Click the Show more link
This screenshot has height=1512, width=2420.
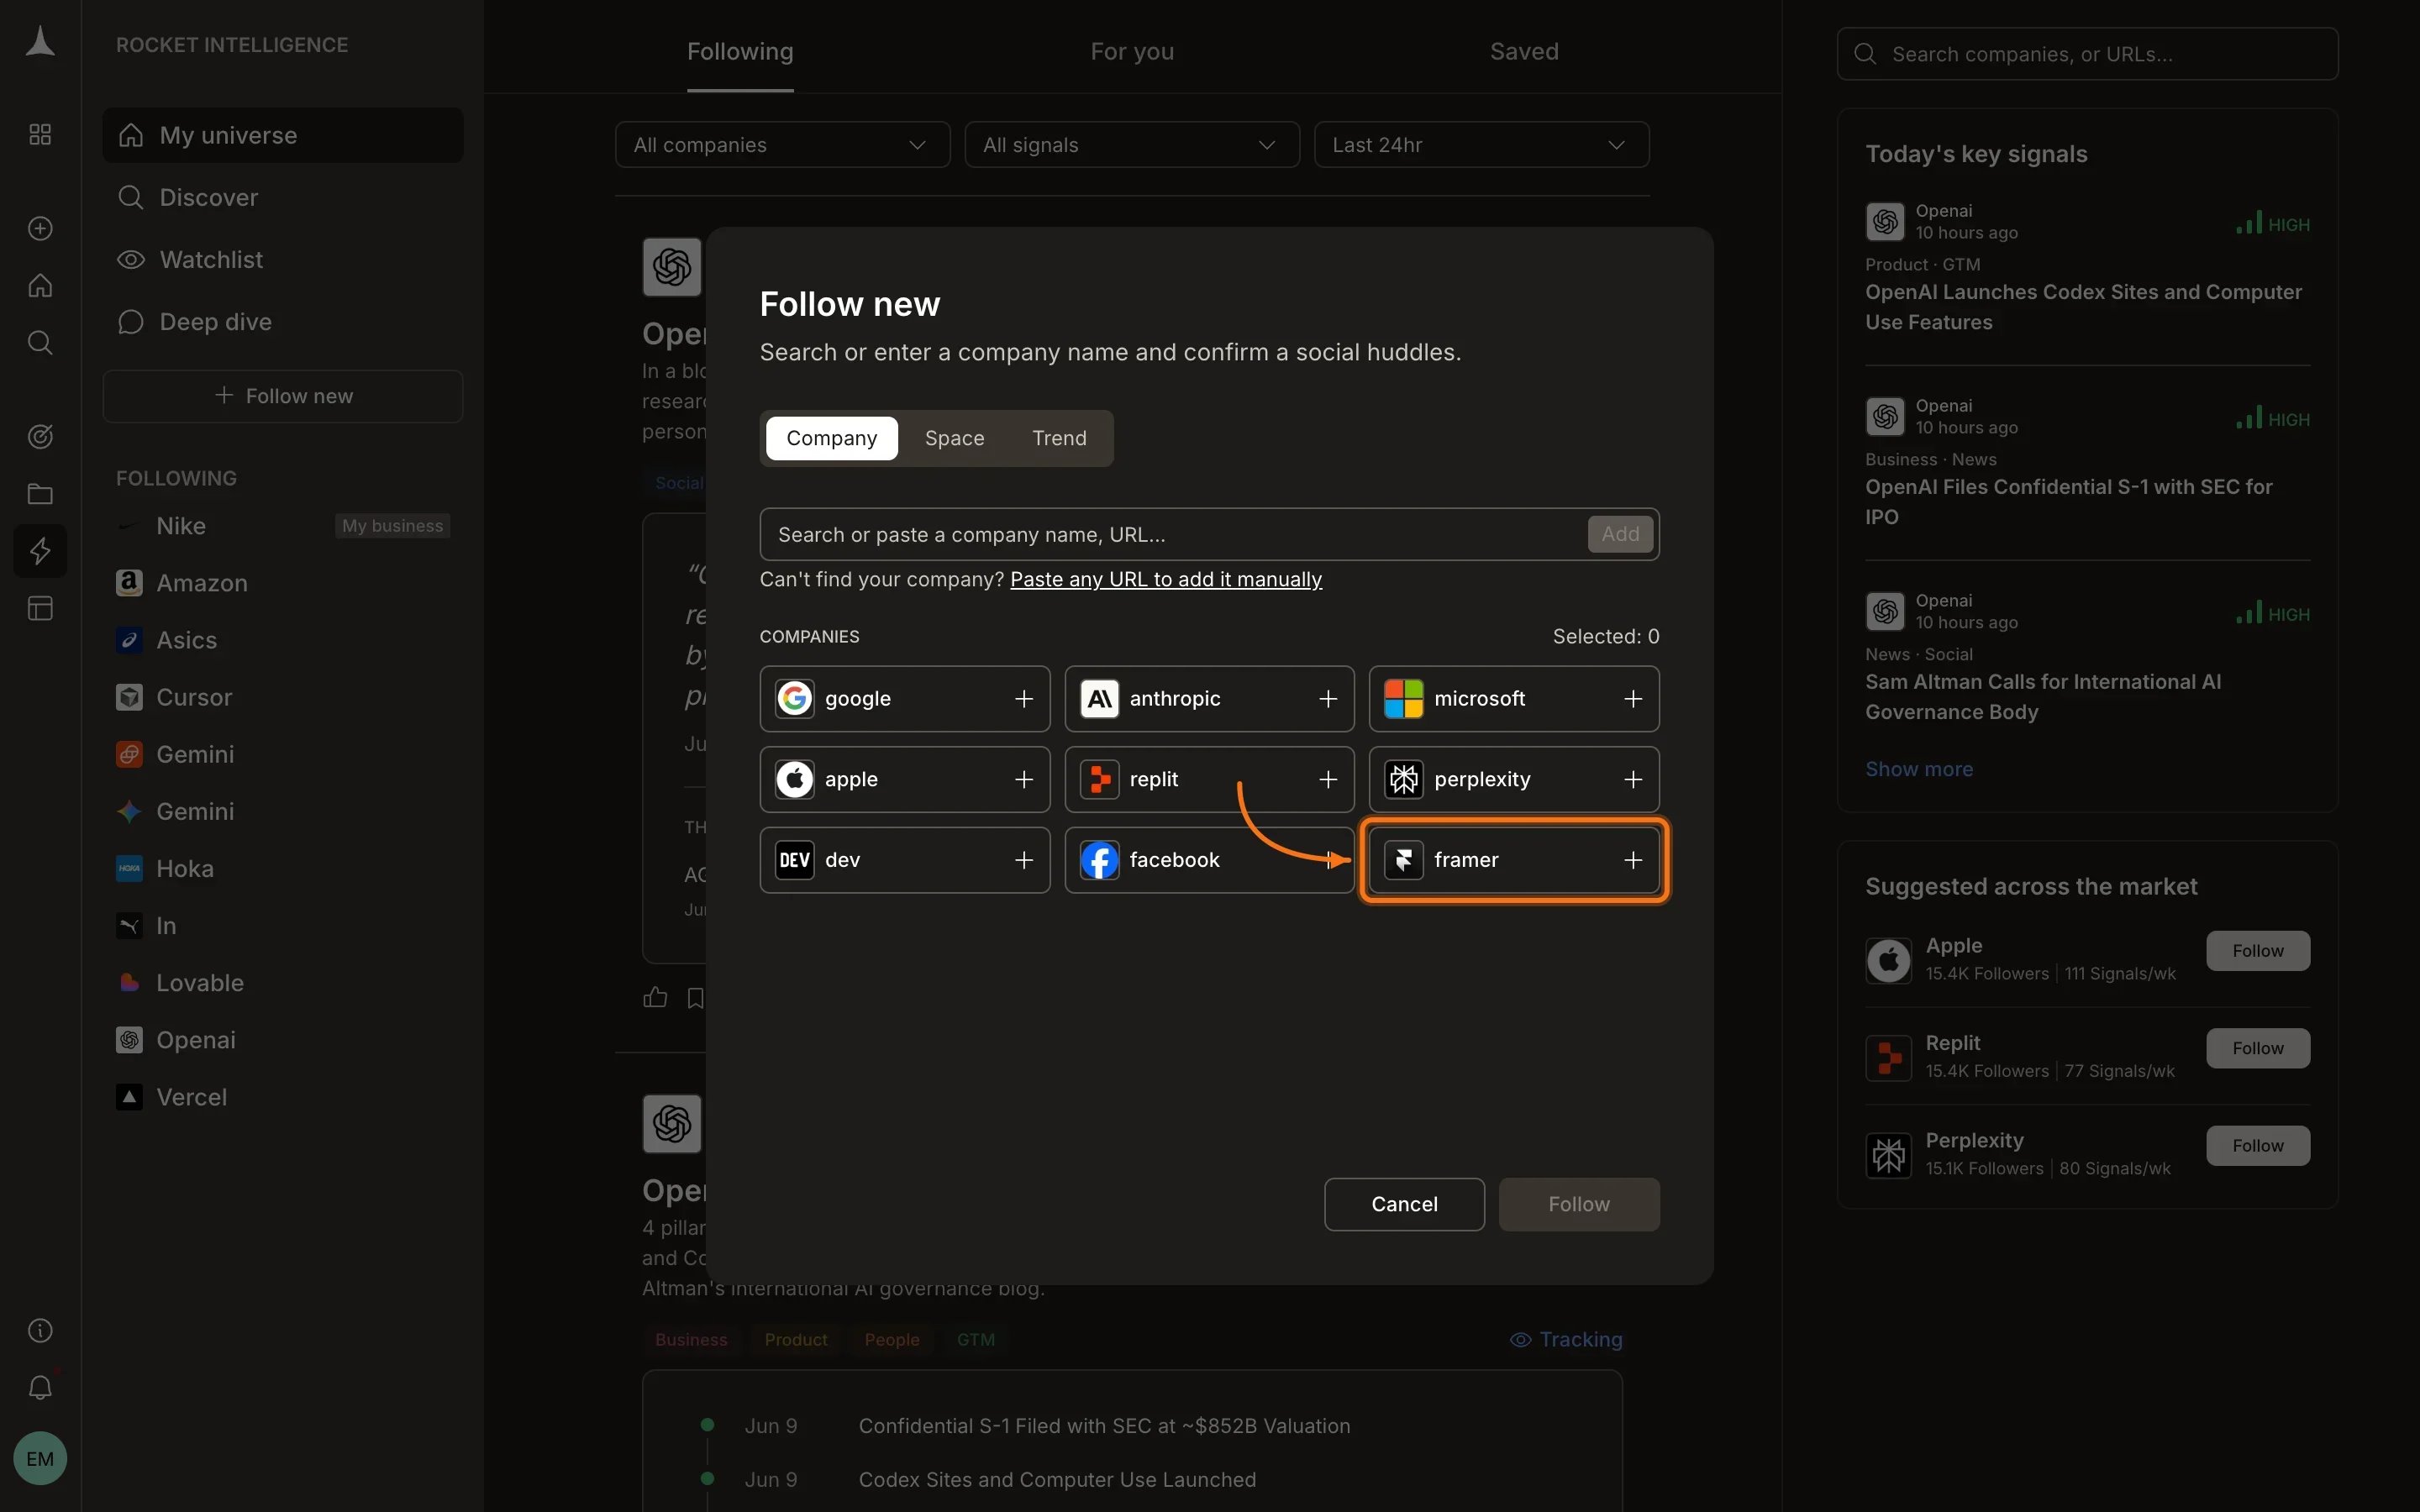[1919, 769]
